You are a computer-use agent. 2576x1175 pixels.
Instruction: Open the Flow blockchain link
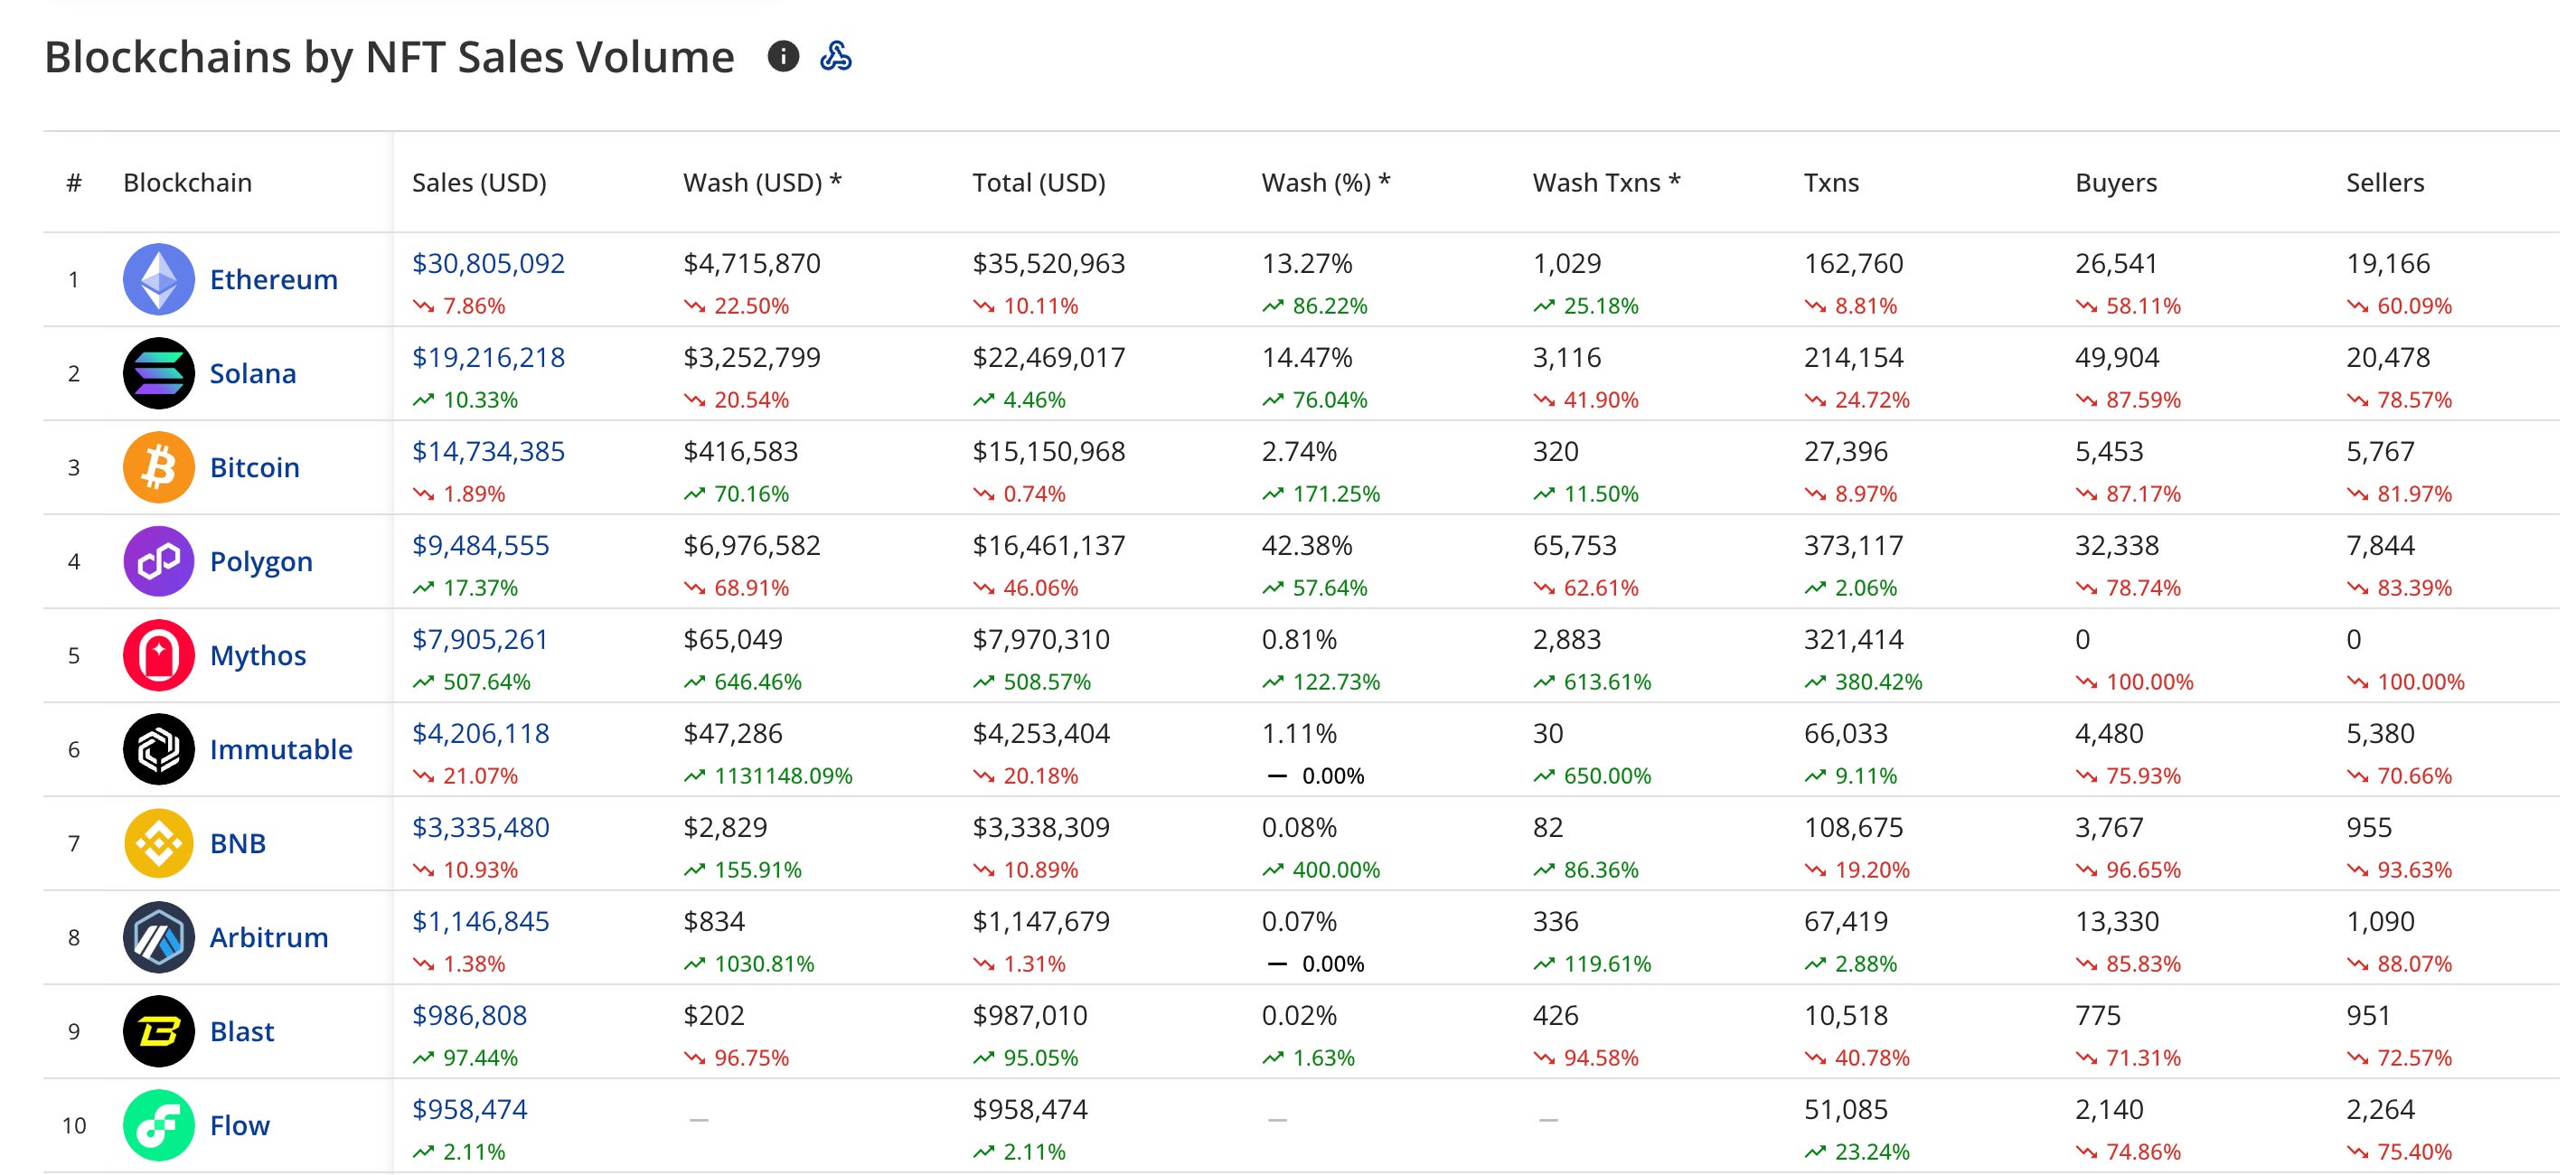click(239, 1125)
